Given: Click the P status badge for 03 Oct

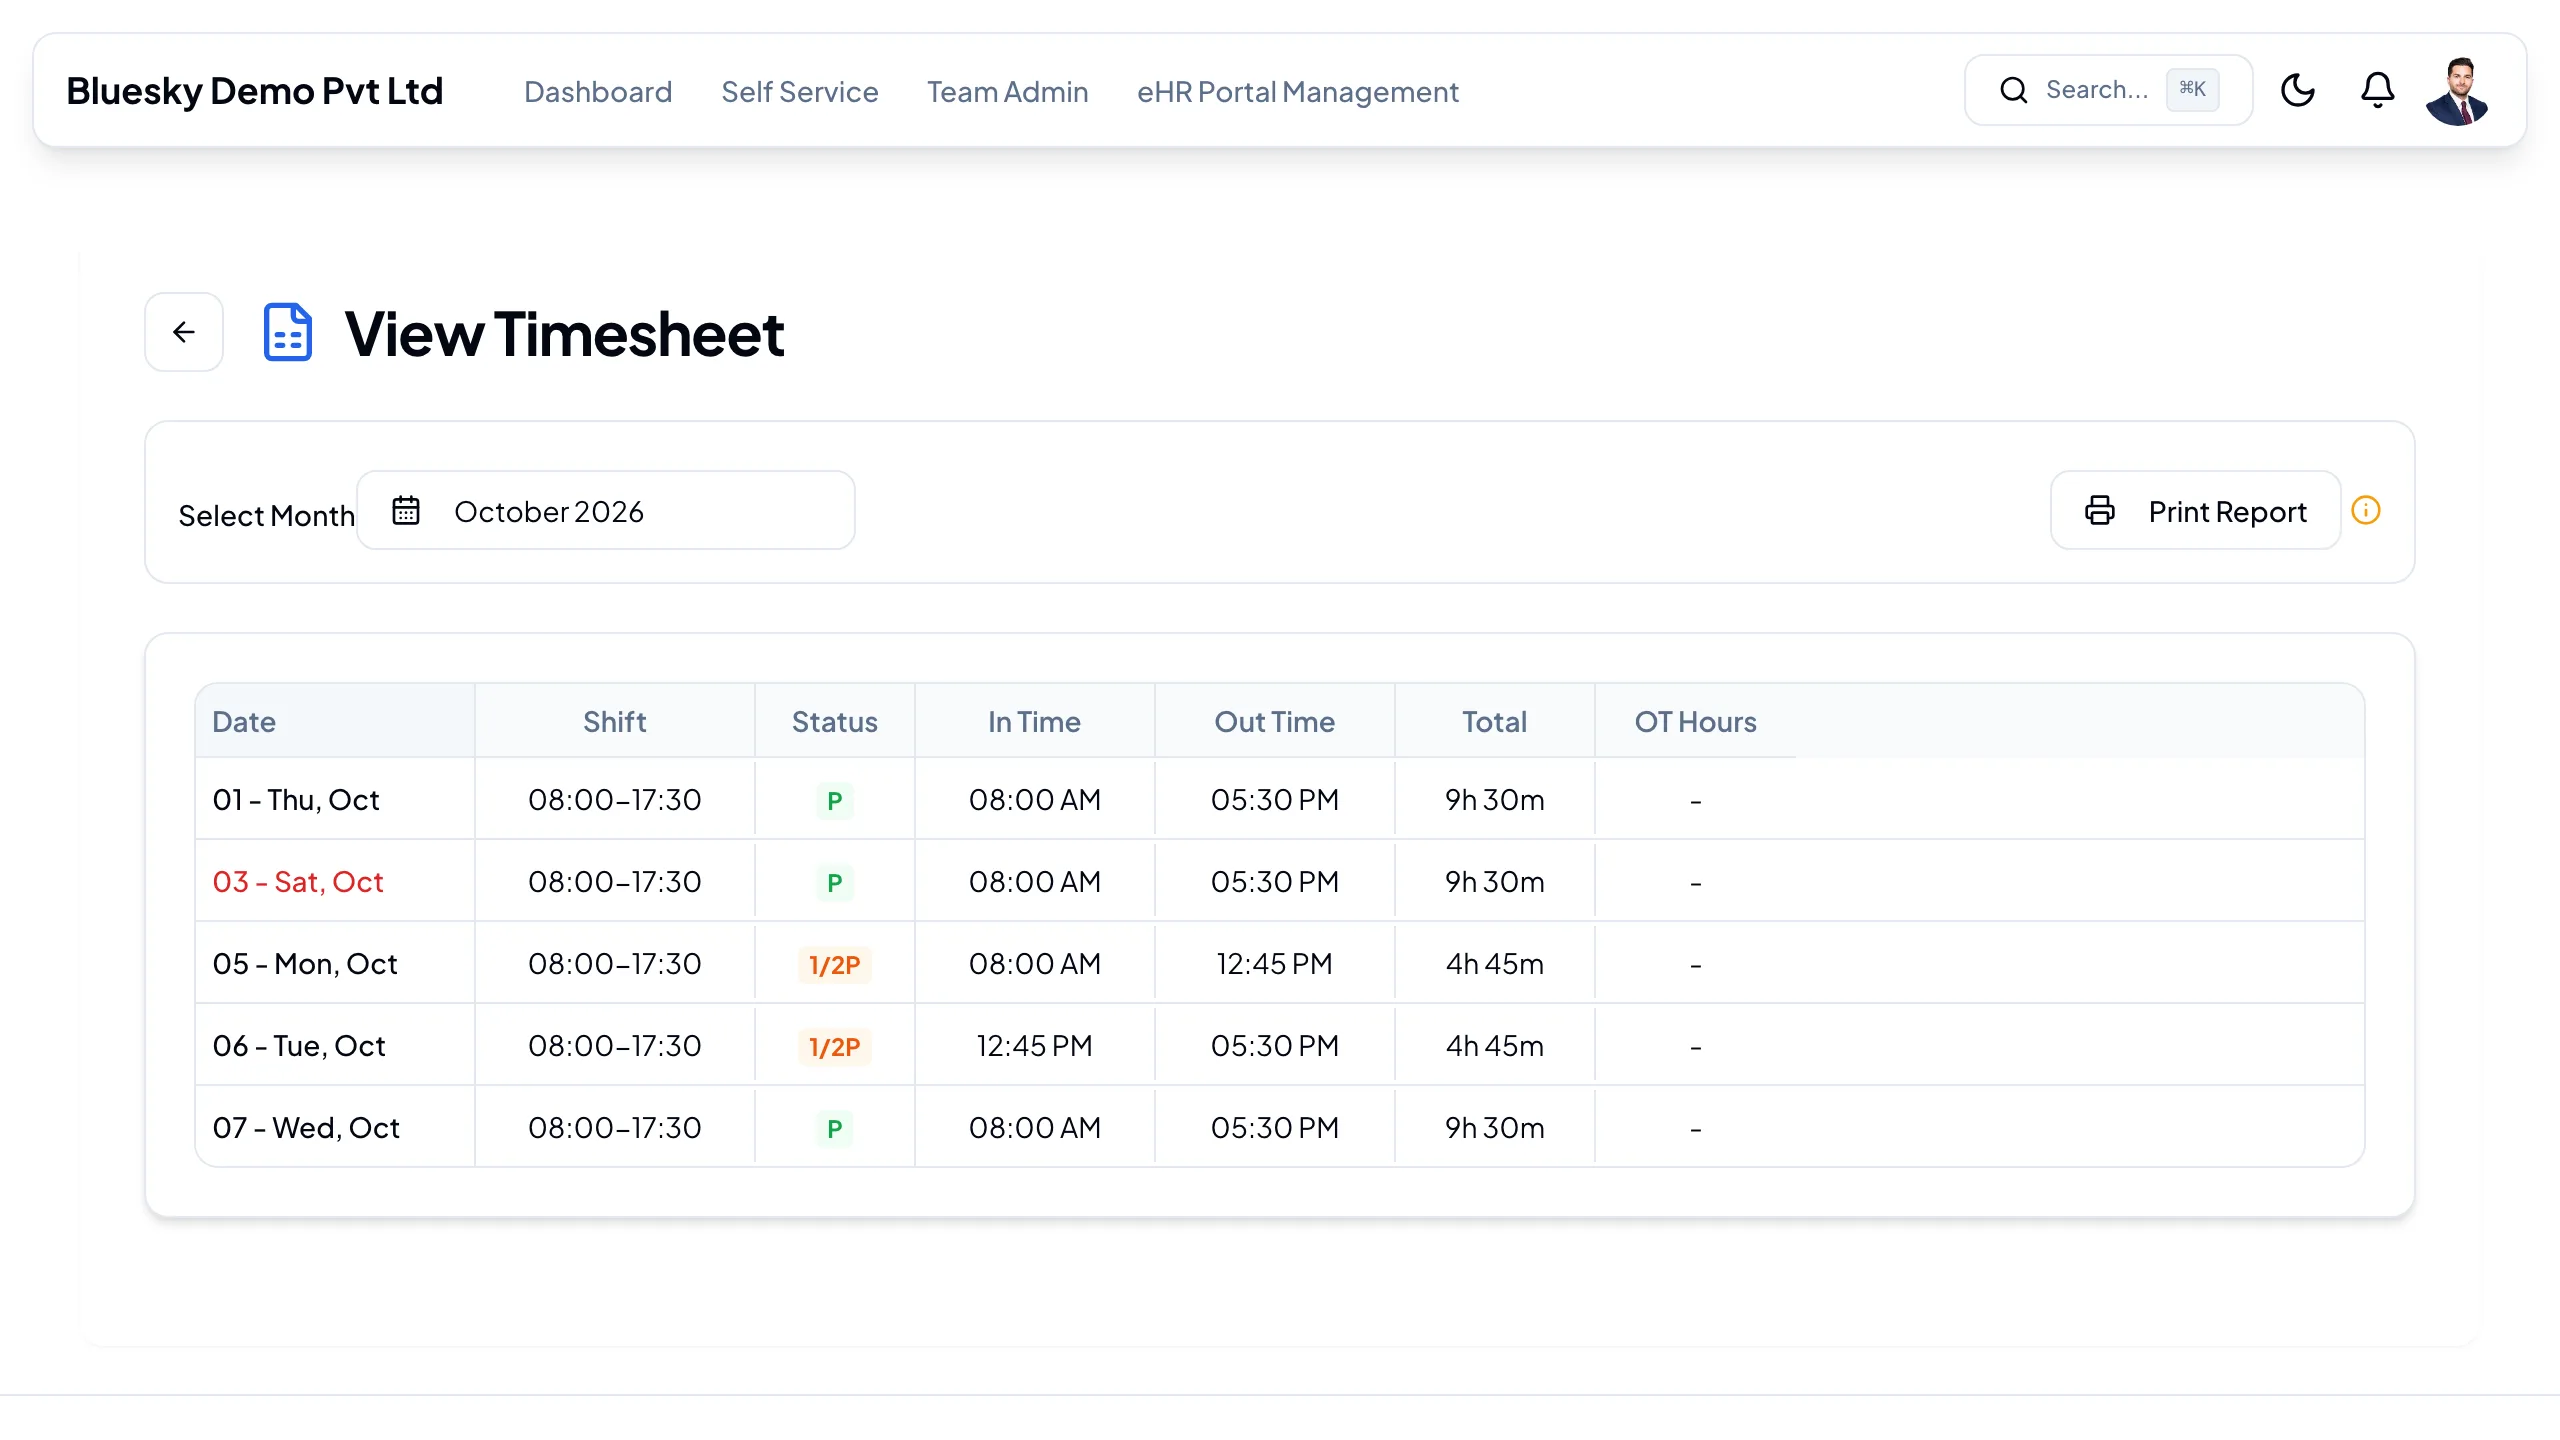Looking at the screenshot, I should point(835,883).
